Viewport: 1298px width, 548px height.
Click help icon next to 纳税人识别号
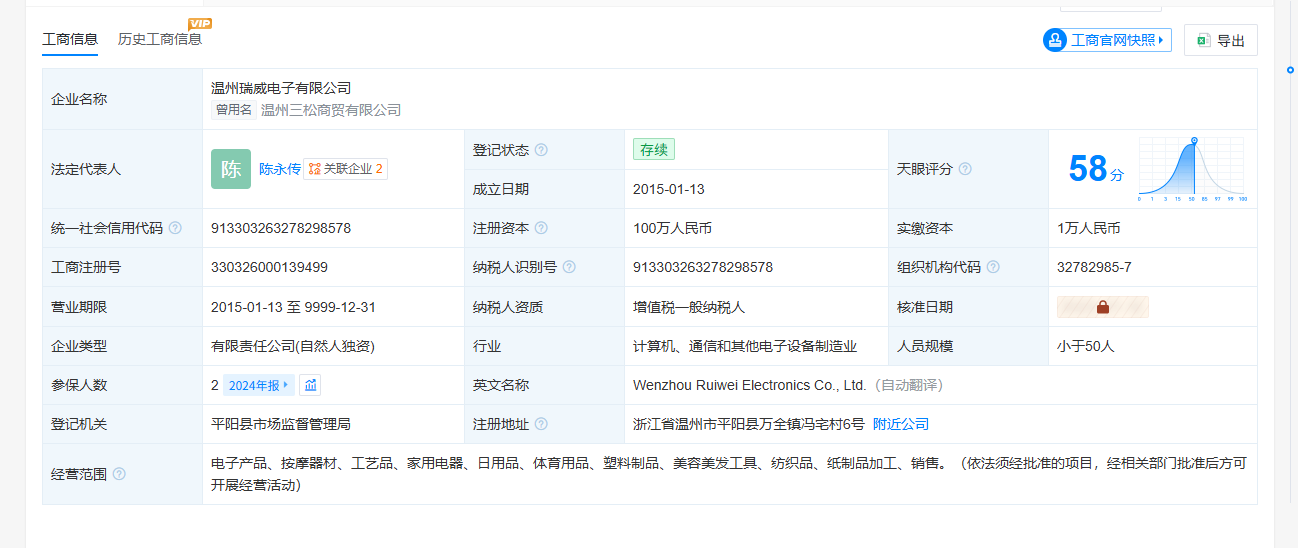click(x=569, y=267)
